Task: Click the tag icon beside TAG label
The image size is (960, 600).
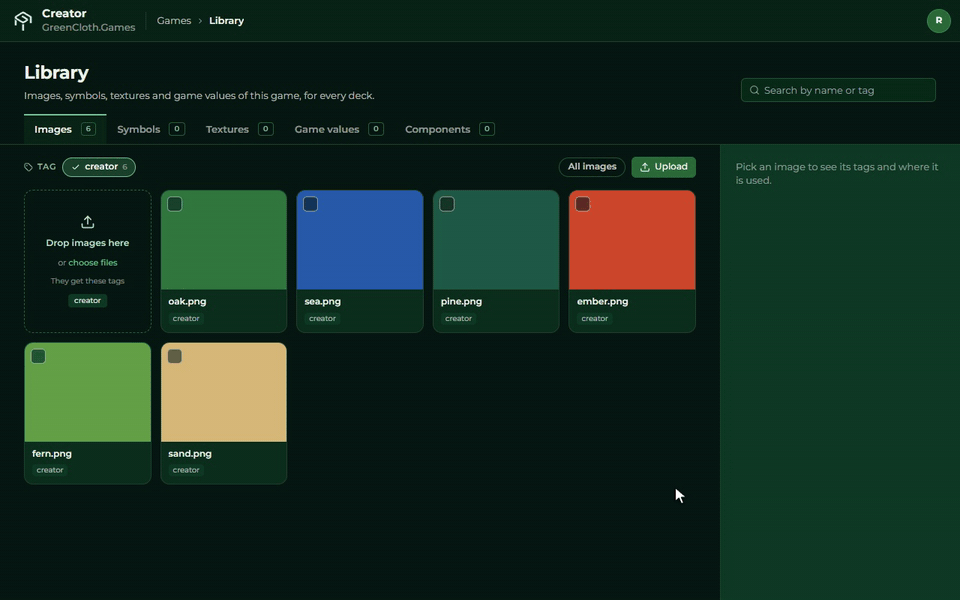Action: pyautogui.click(x=28, y=167)
